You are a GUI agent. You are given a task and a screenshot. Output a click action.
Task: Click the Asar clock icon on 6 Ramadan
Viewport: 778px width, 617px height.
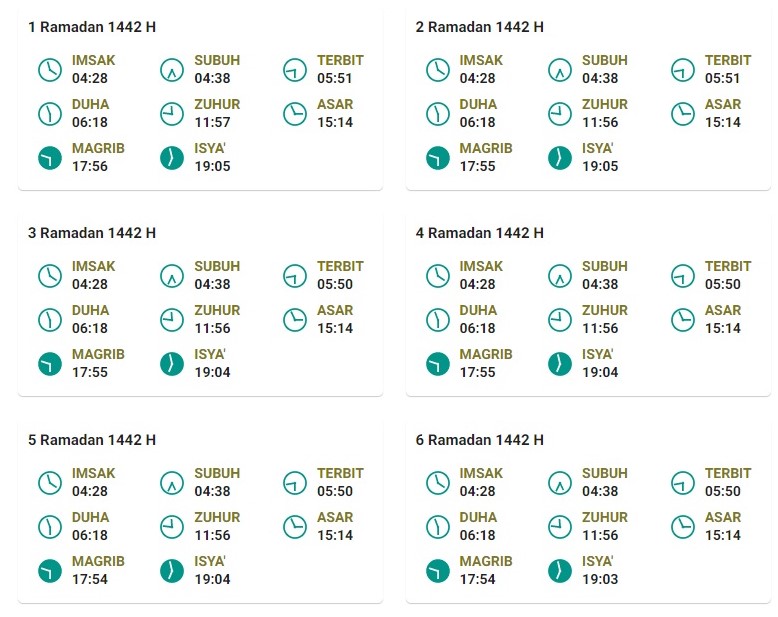pyautogui.click(x=683, y=527)
